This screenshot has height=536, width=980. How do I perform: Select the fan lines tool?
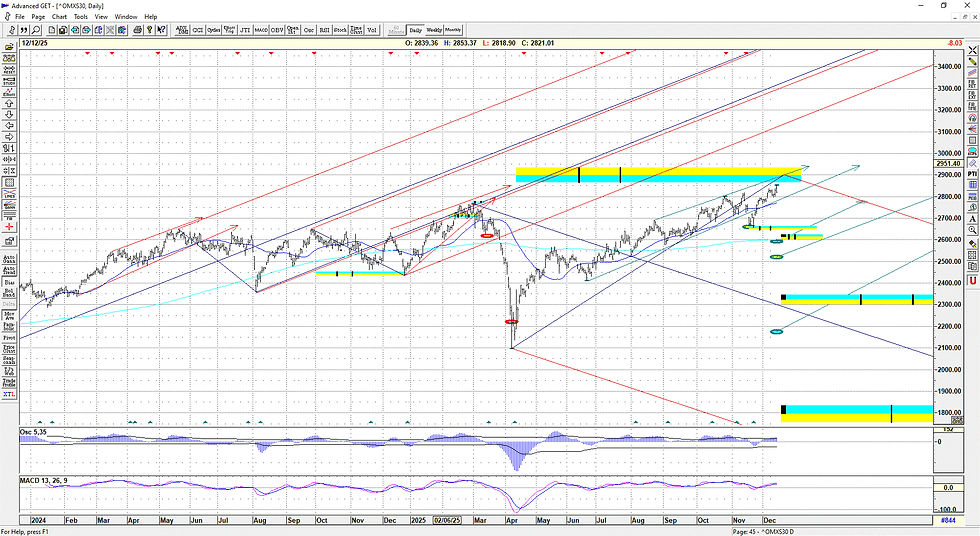point(972,128)
